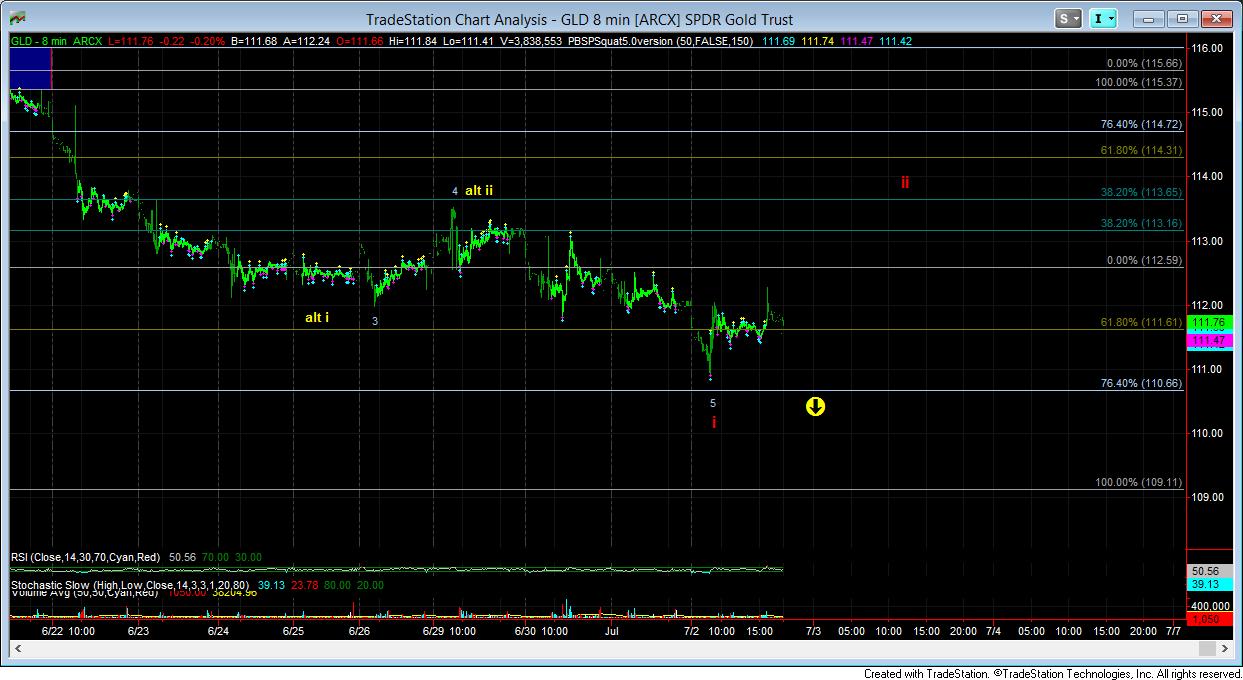This screenshot has height=680, width=1243.
Task: Click the '7/3' date on the time axis
Action: tap(814, 632)
